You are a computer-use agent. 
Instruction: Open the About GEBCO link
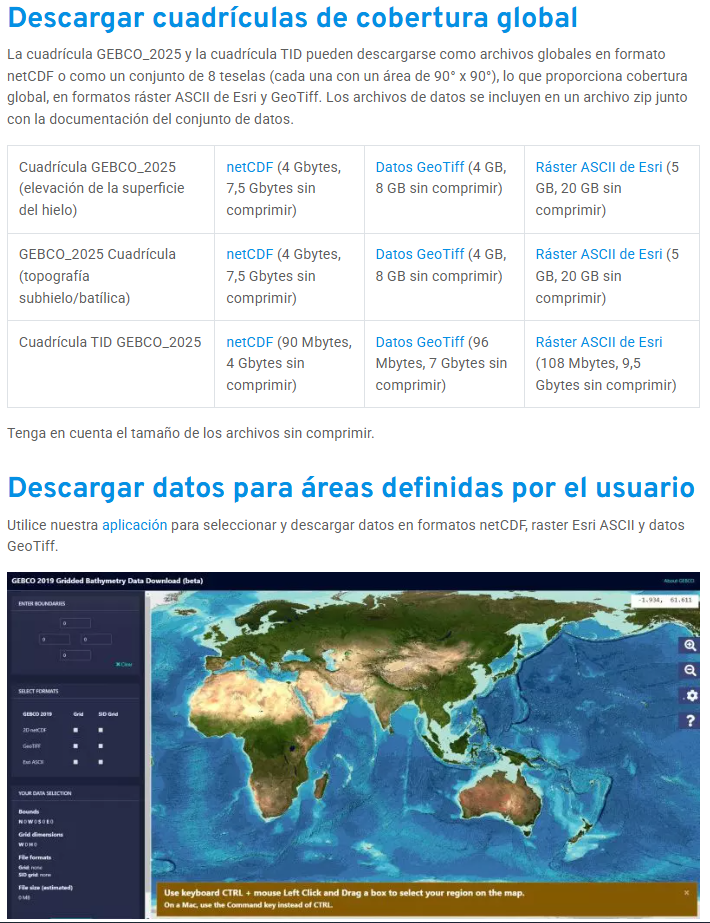click(679, 580)
